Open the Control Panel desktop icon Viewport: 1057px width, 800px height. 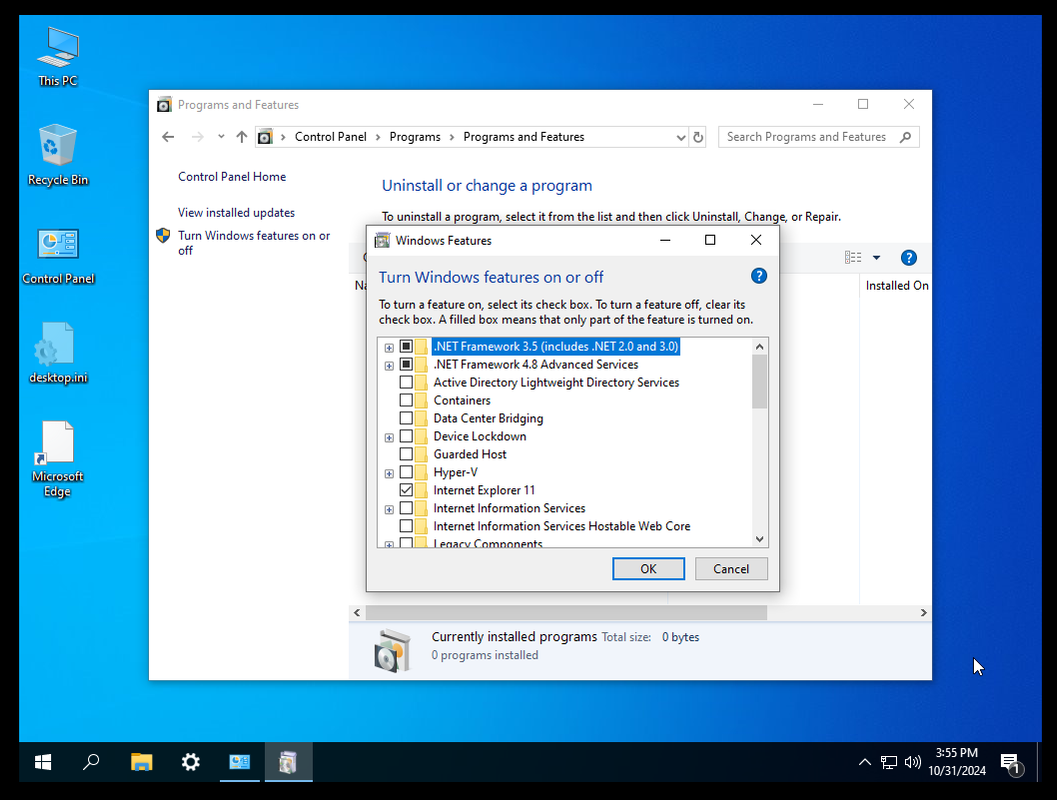(58, 256)
